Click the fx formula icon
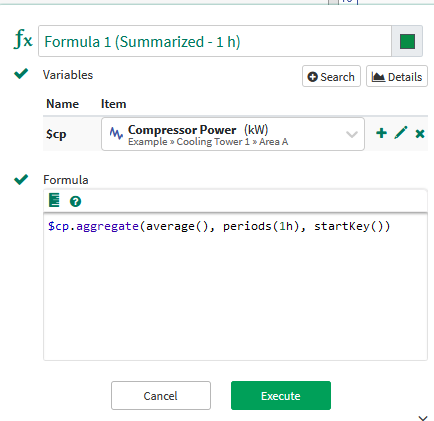Image resolution: width=434 pixels, height=421 pixels. tap(23, 39)
